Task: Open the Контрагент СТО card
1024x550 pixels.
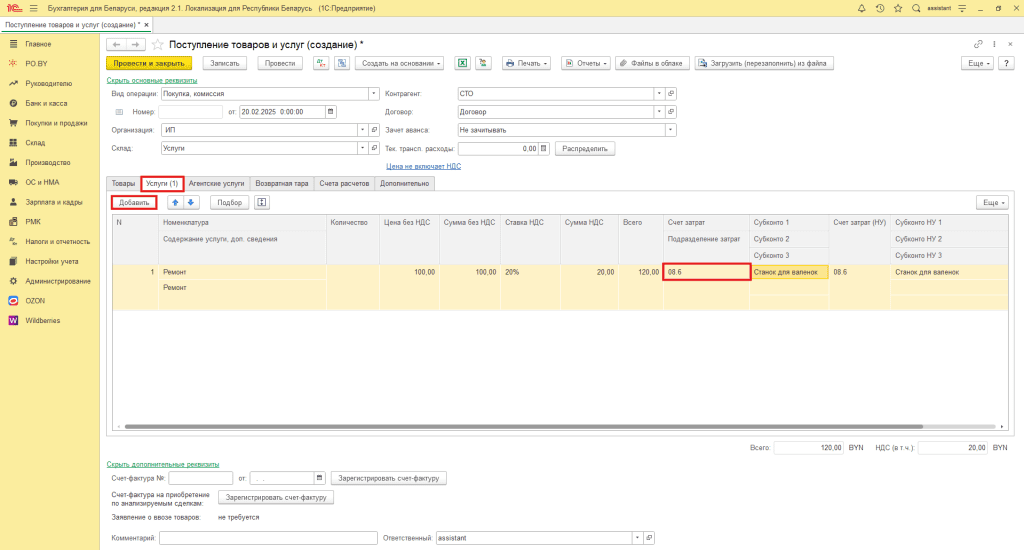Action: click(671, 93)
